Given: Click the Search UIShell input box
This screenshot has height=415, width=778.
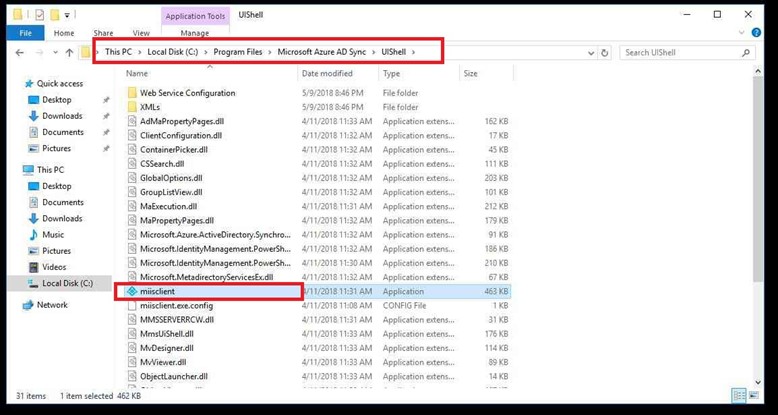Looking at the screenshot, I should 680,52.
